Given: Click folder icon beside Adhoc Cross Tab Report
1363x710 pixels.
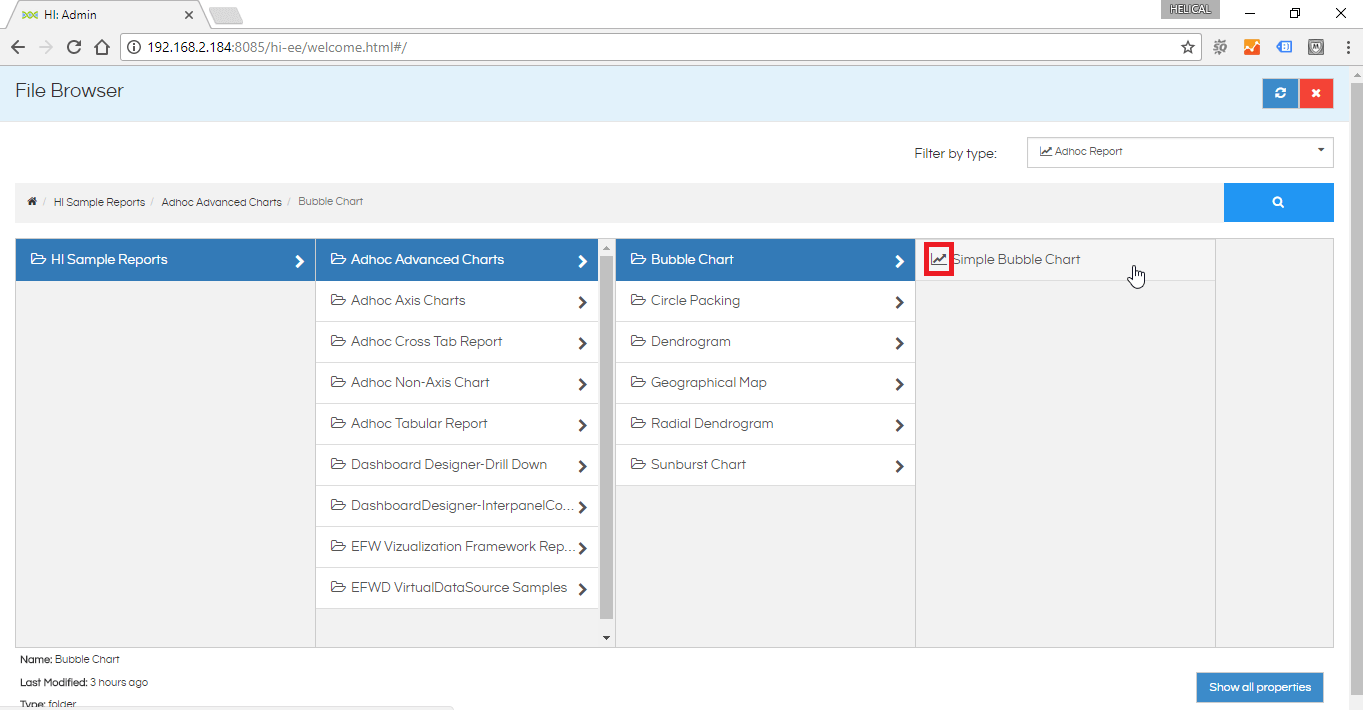Looking at the screenshot, I should pos(338,341).
